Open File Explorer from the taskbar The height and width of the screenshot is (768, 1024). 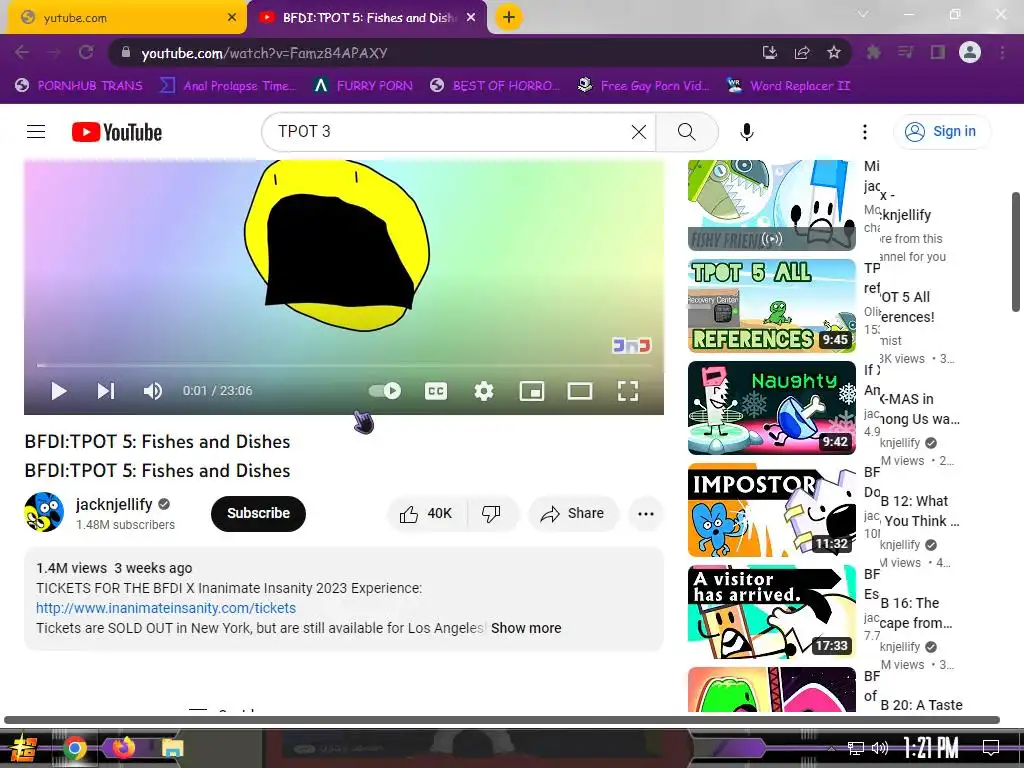point(172,748)
